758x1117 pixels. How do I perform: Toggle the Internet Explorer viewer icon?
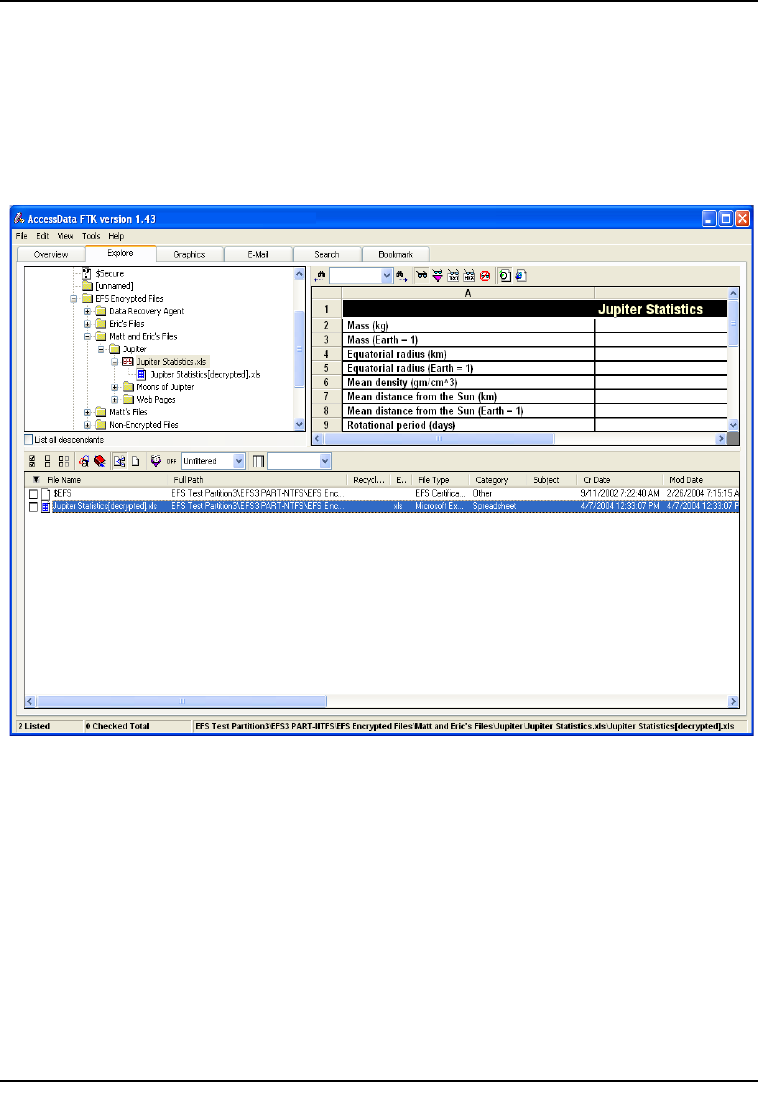pos(521,276)
